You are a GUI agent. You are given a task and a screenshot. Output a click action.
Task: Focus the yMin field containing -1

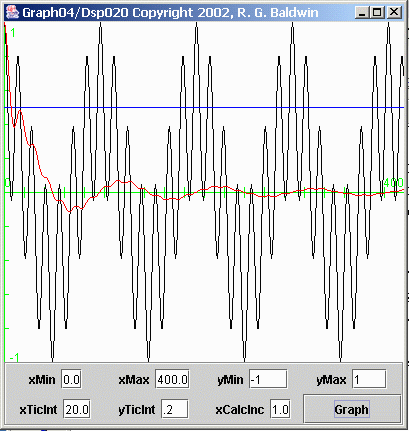pos(268,379)
